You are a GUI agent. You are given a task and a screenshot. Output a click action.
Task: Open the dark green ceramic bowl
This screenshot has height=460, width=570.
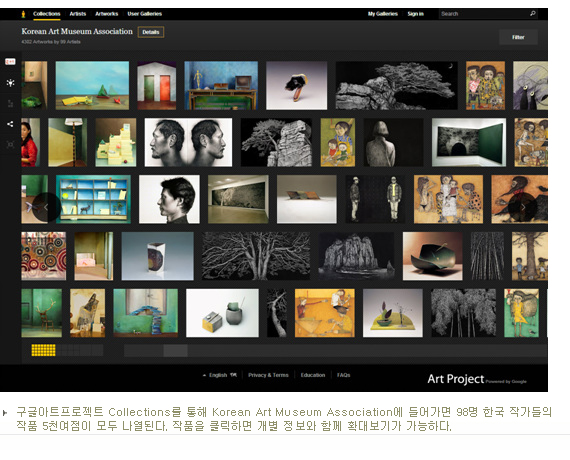tap(433, 256)
